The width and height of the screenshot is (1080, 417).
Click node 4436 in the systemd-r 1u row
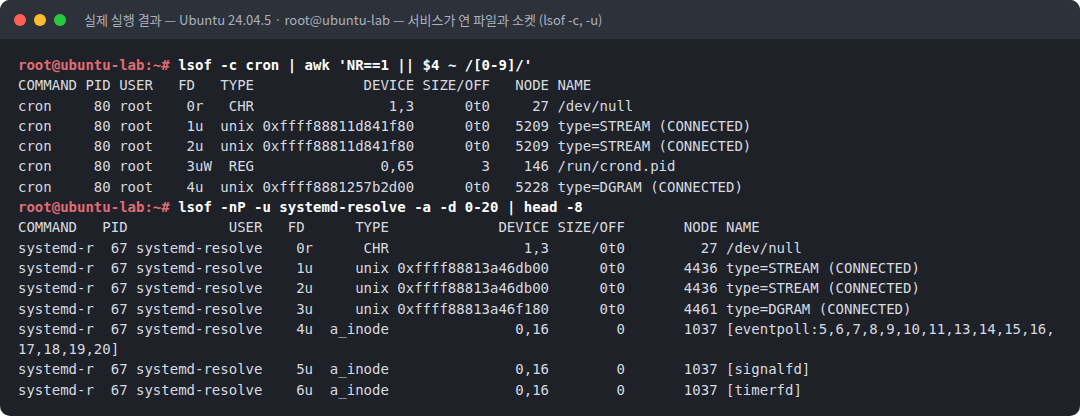tap(700, 268)
